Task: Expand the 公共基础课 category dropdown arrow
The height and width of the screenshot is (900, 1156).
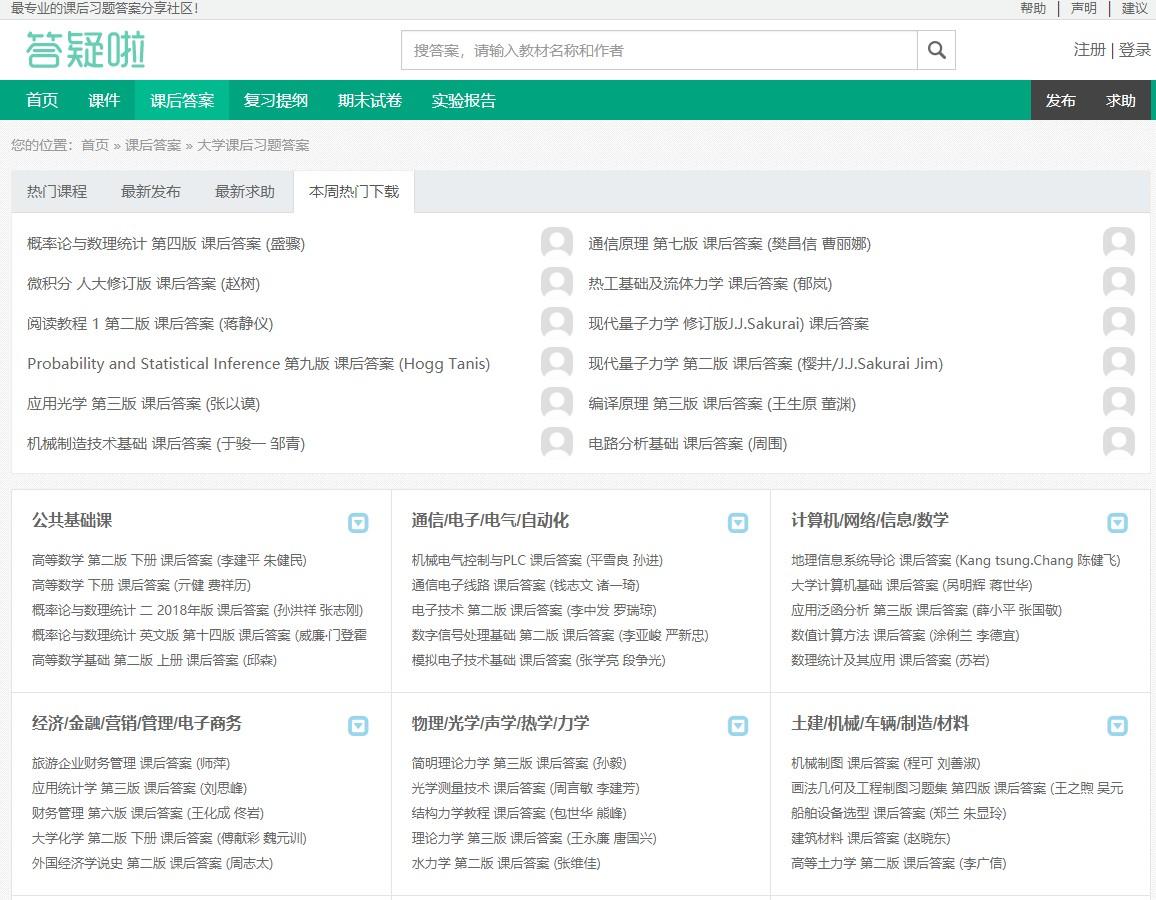Action: (358, 522)
